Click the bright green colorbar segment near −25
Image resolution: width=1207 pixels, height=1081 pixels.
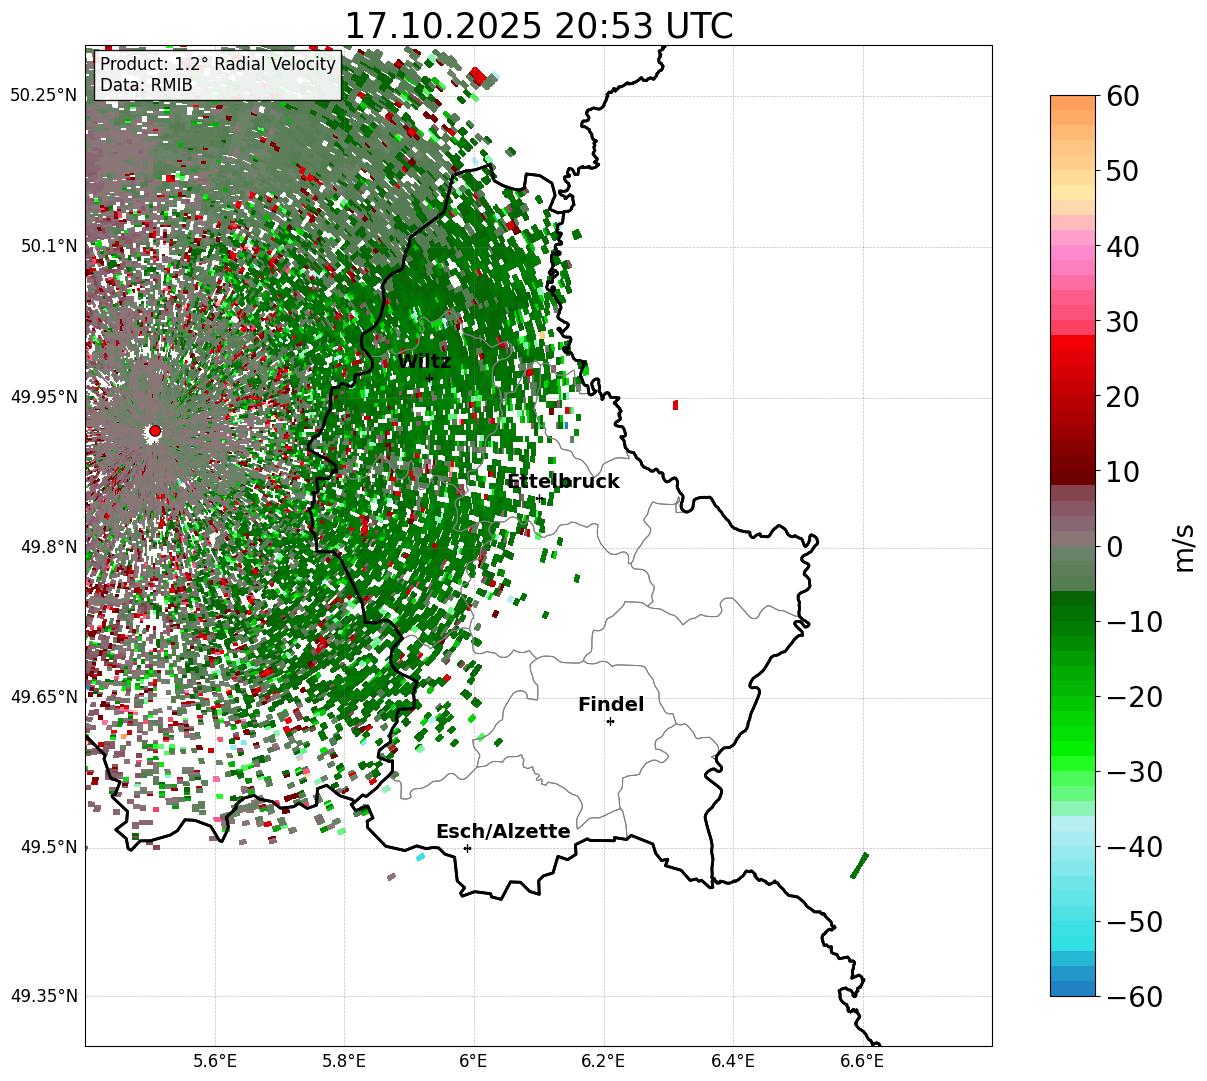(x=1073, y=733)
